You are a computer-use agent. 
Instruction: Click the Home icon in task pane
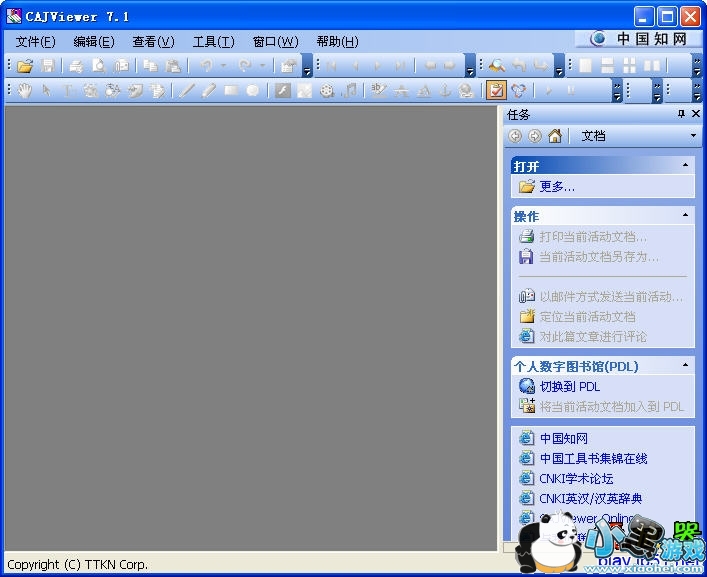[x=555, y=136]
